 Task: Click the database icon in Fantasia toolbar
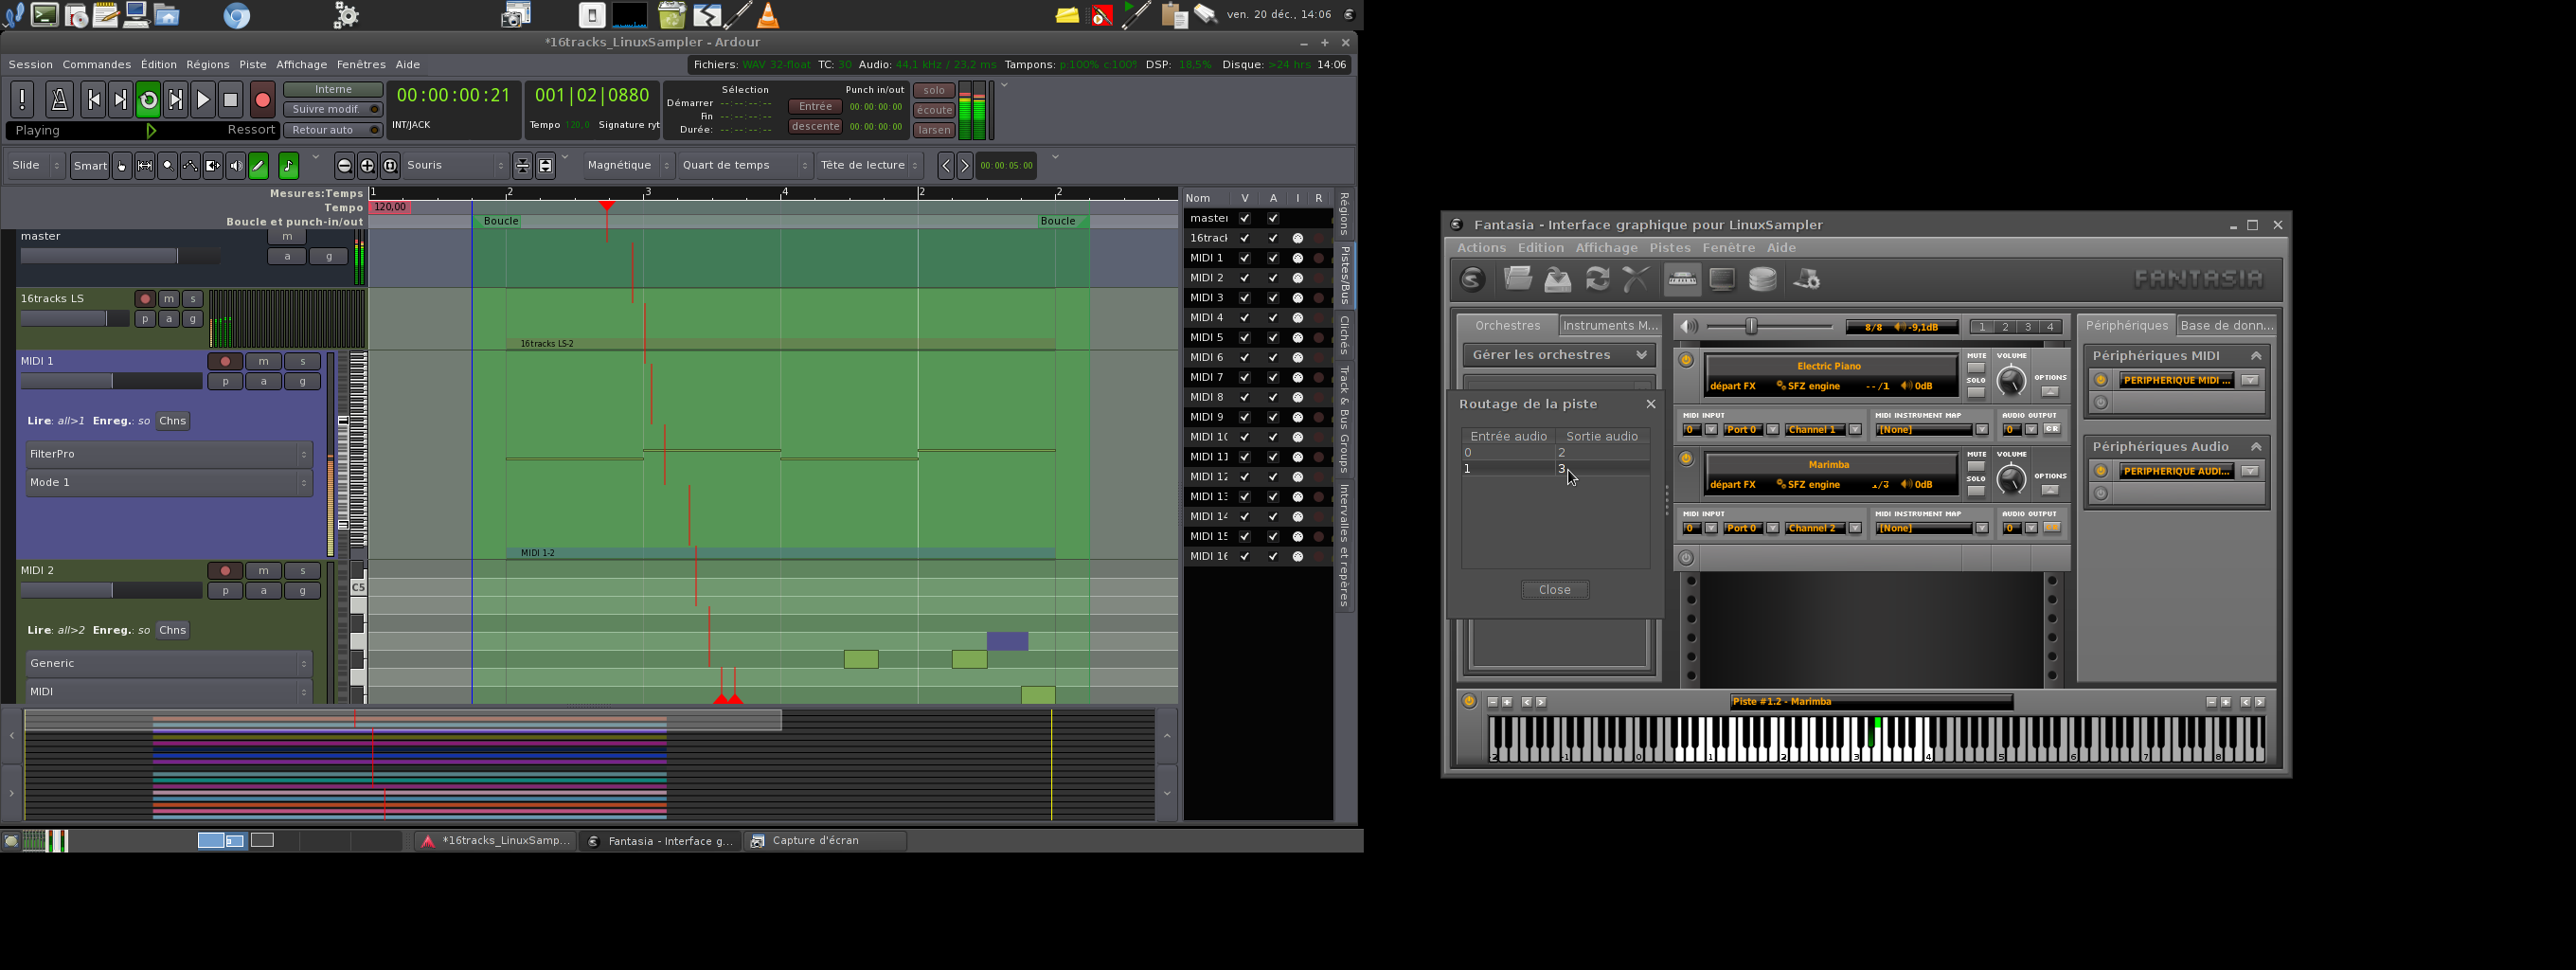[1763, 280]
